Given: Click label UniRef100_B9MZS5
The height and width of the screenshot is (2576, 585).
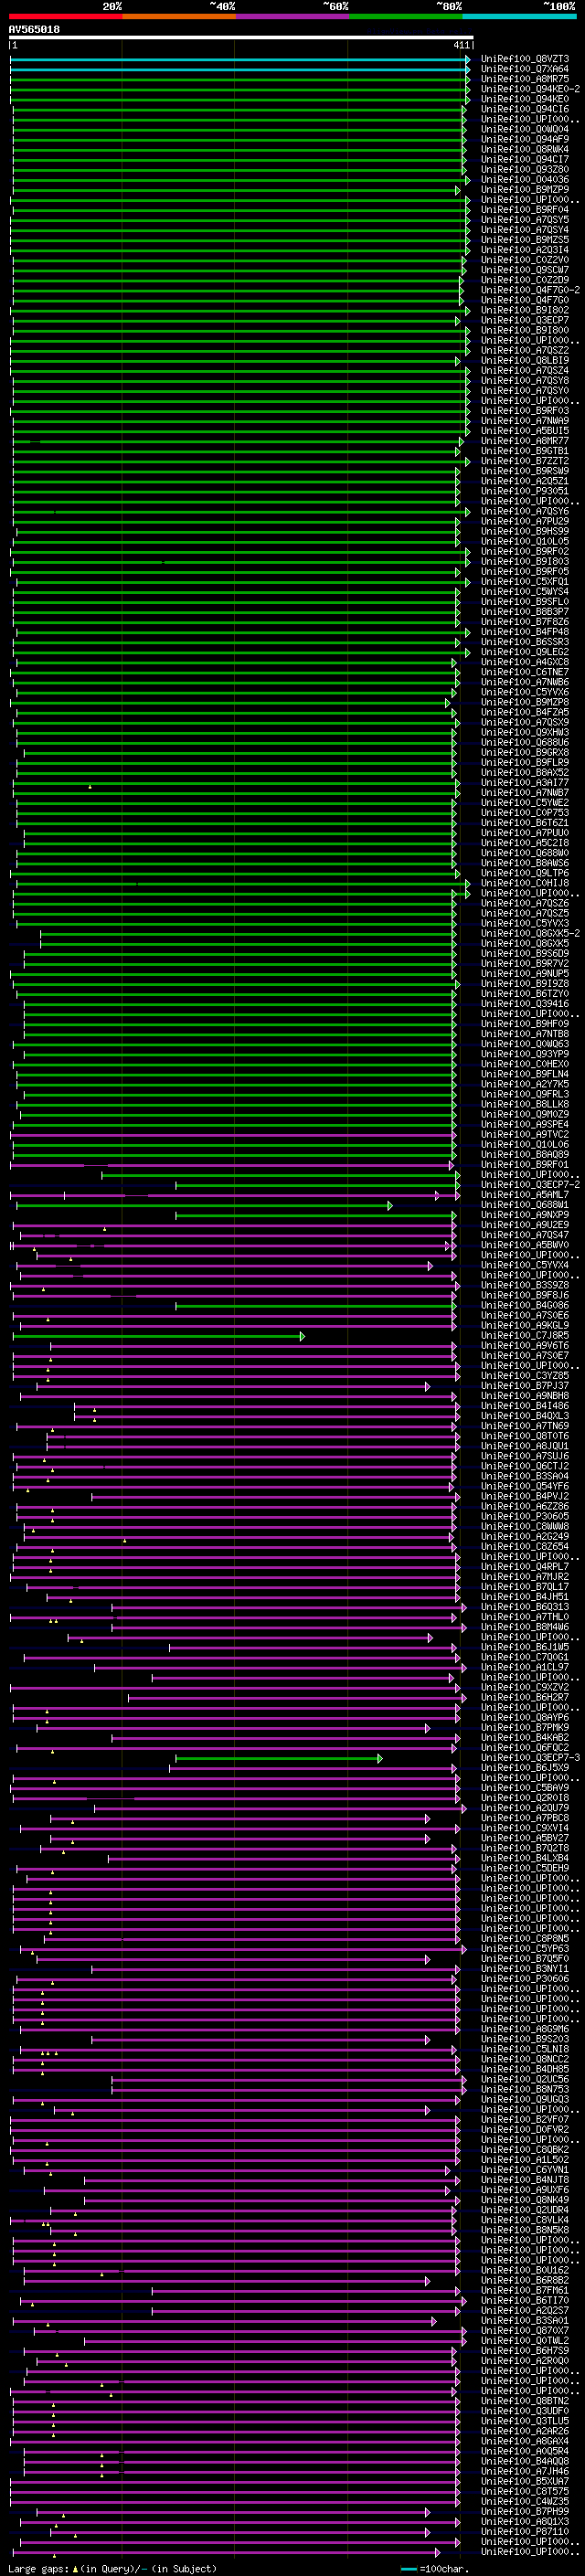Looking at the screenshot, I should (524, 240).
